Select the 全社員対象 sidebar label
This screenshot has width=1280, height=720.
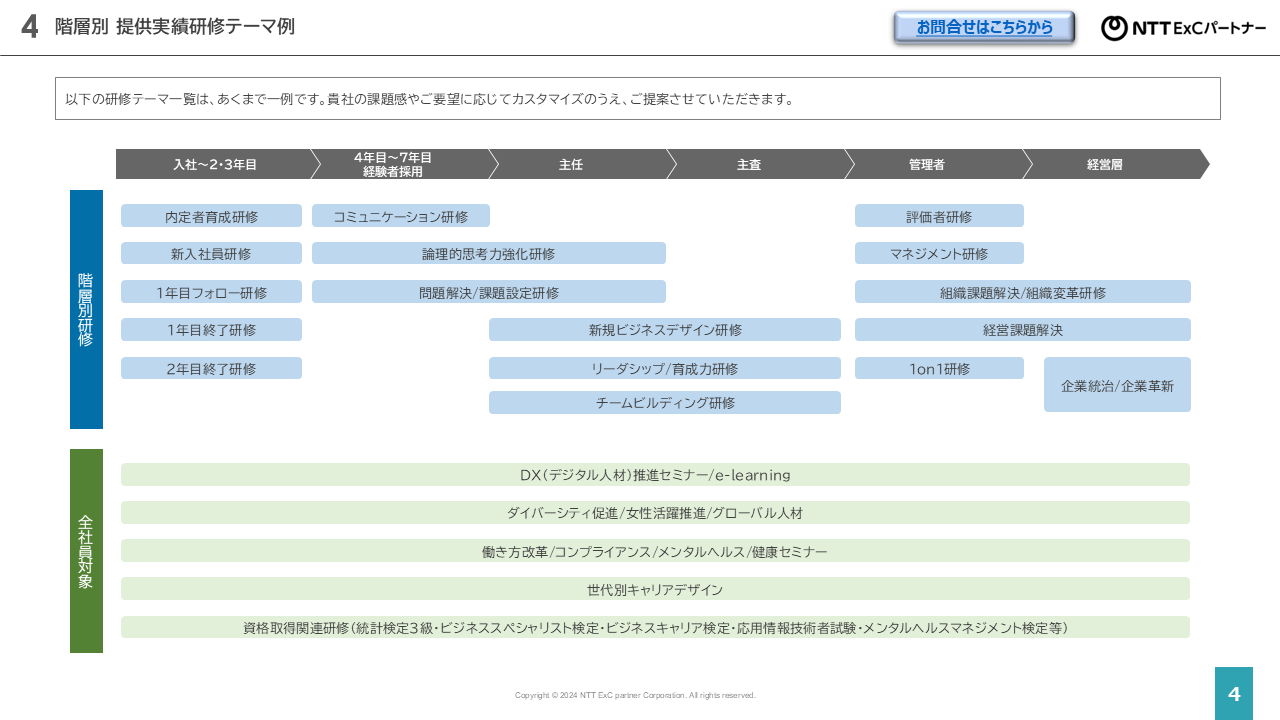point(86,549)
